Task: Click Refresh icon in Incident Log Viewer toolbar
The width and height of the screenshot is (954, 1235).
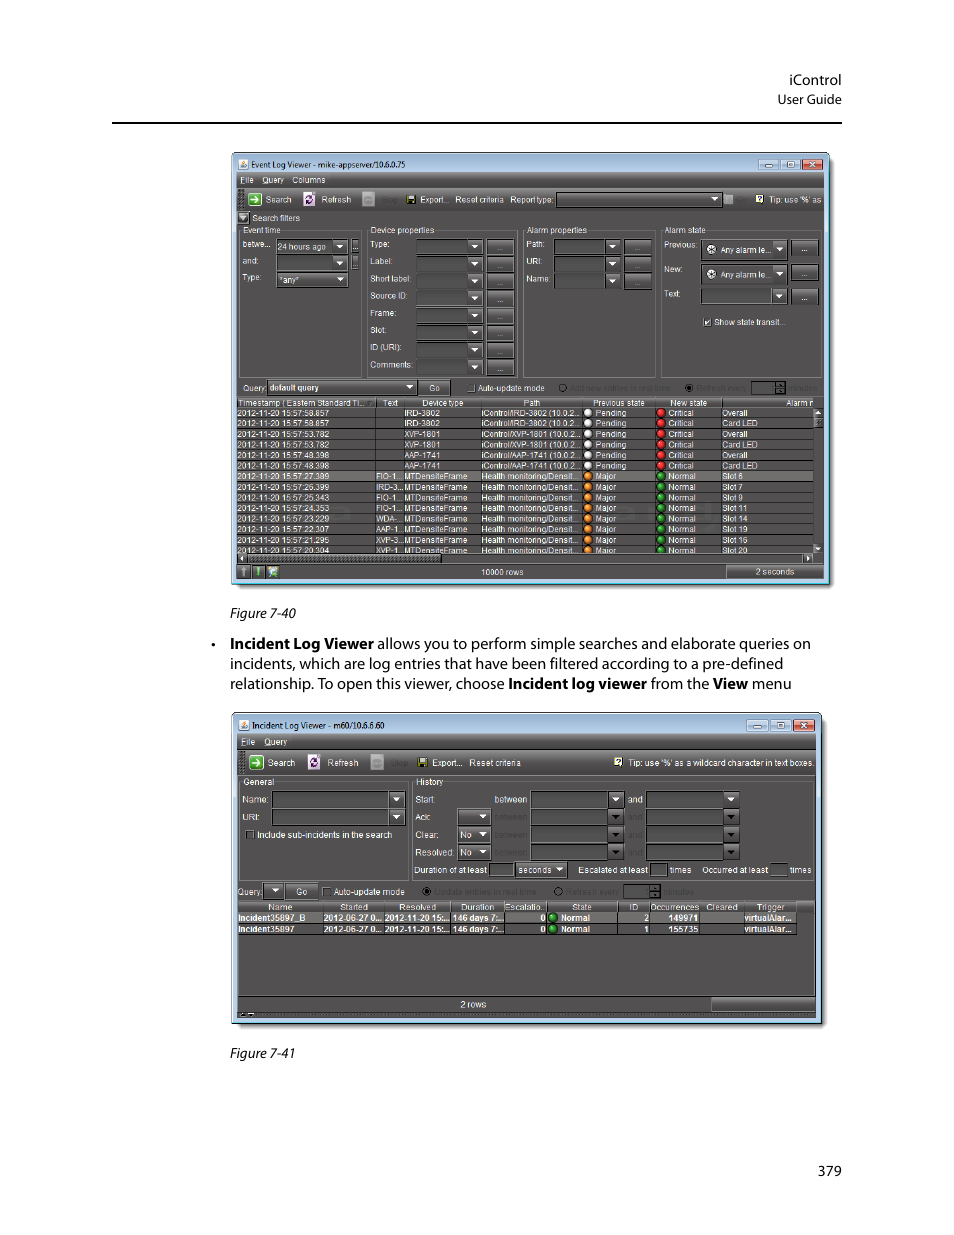Action: coord(314,762)
